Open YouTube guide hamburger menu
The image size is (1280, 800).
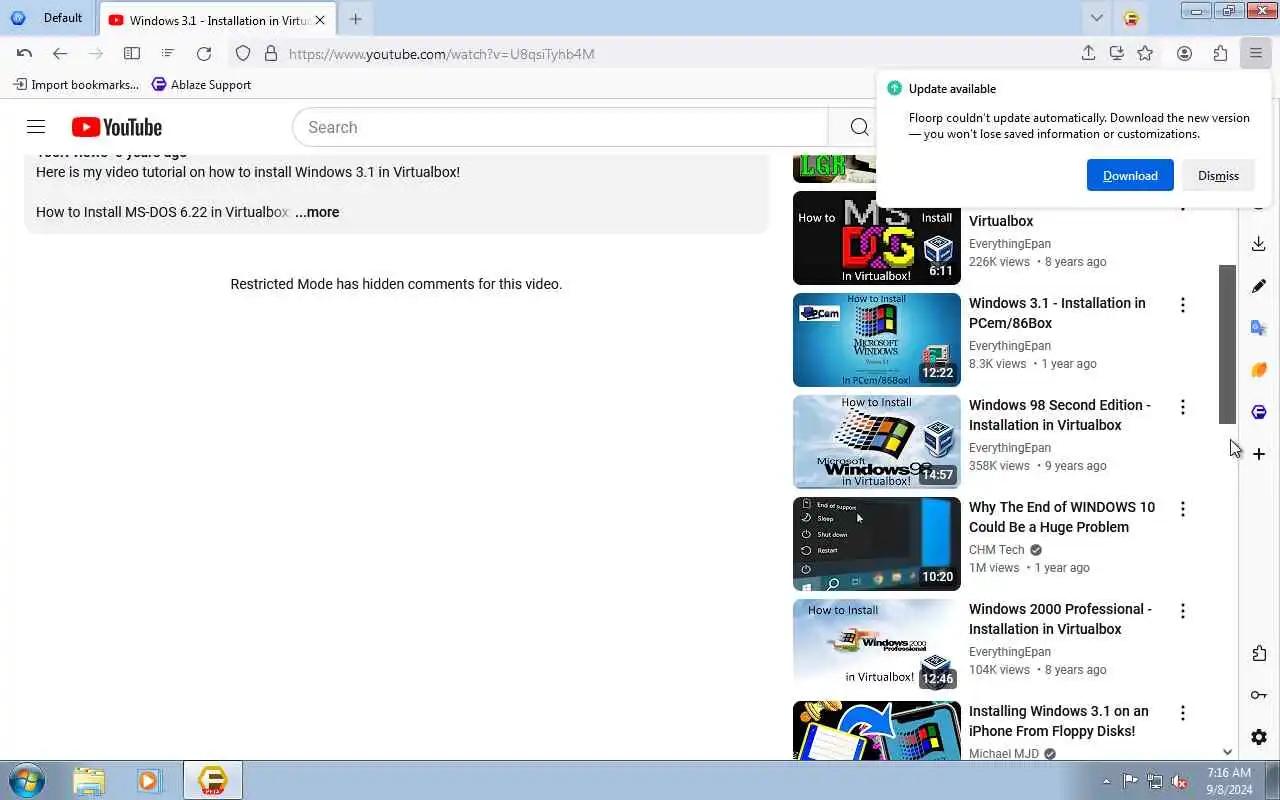pyautogui.click(x=36, y=127)
